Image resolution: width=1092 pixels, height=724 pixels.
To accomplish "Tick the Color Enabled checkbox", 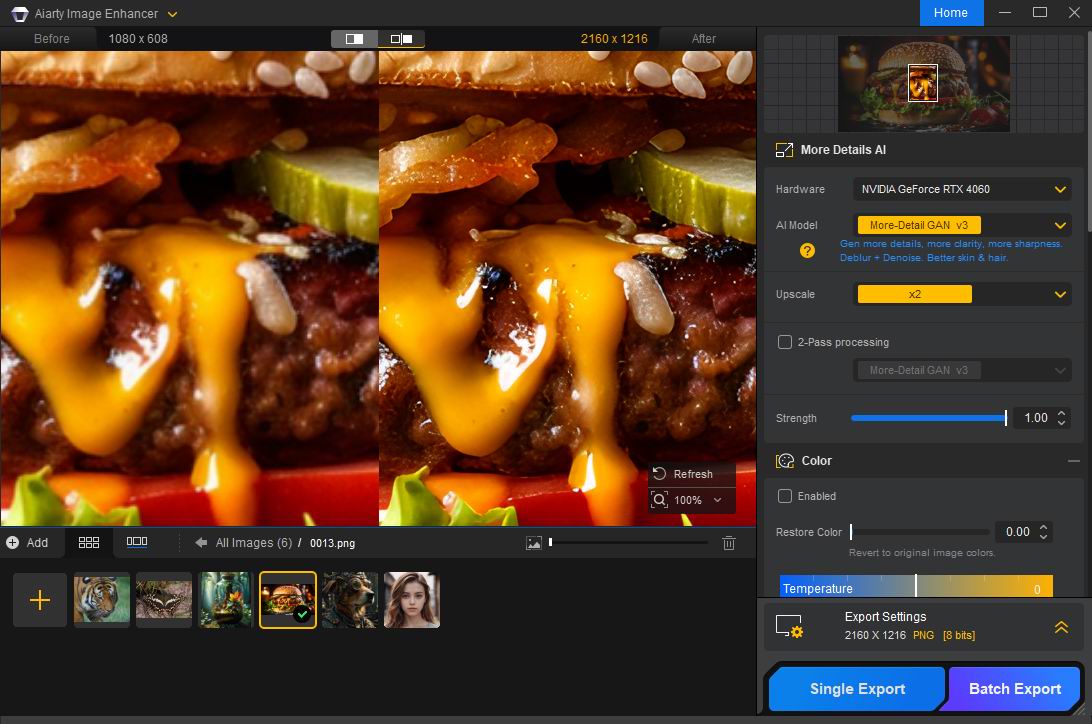I will 785,496.
